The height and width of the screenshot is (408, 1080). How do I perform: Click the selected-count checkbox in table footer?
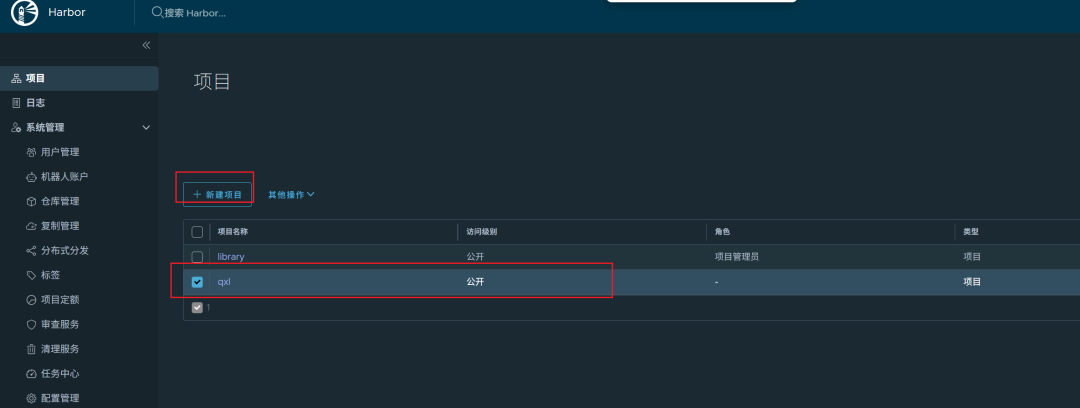(197, 307)
